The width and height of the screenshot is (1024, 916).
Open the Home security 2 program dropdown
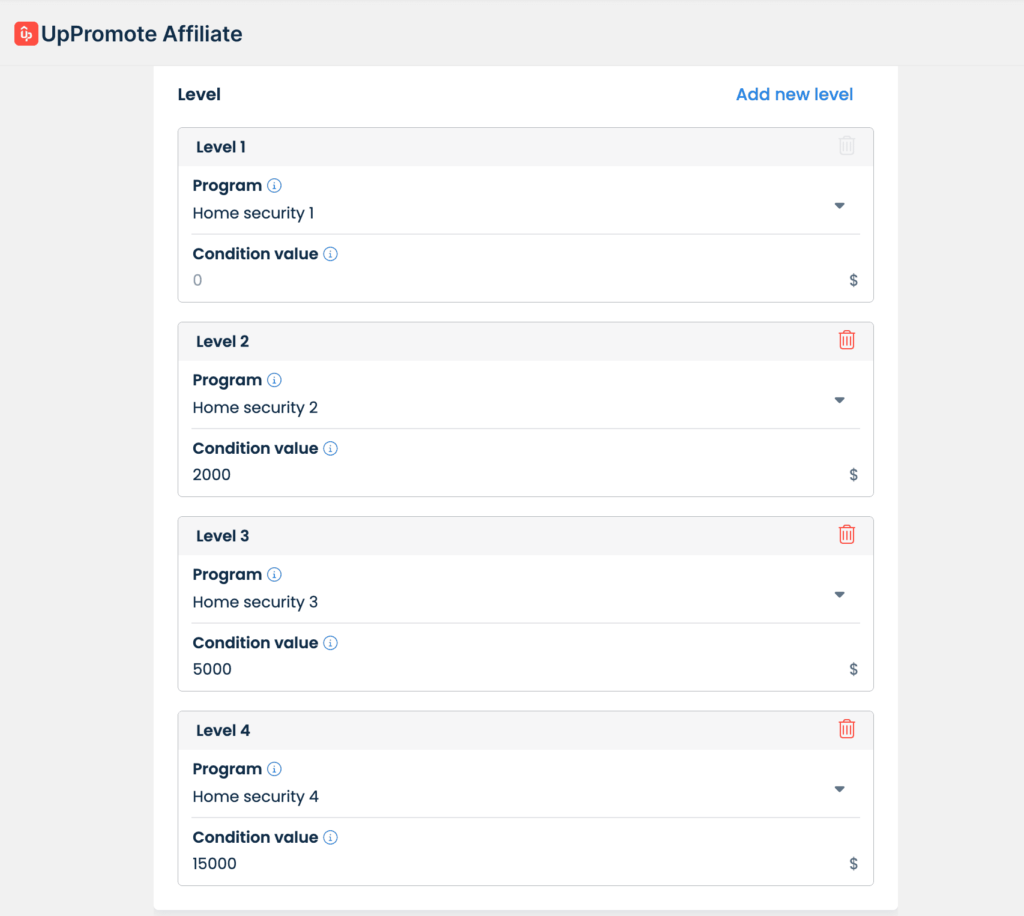(838, 400)
